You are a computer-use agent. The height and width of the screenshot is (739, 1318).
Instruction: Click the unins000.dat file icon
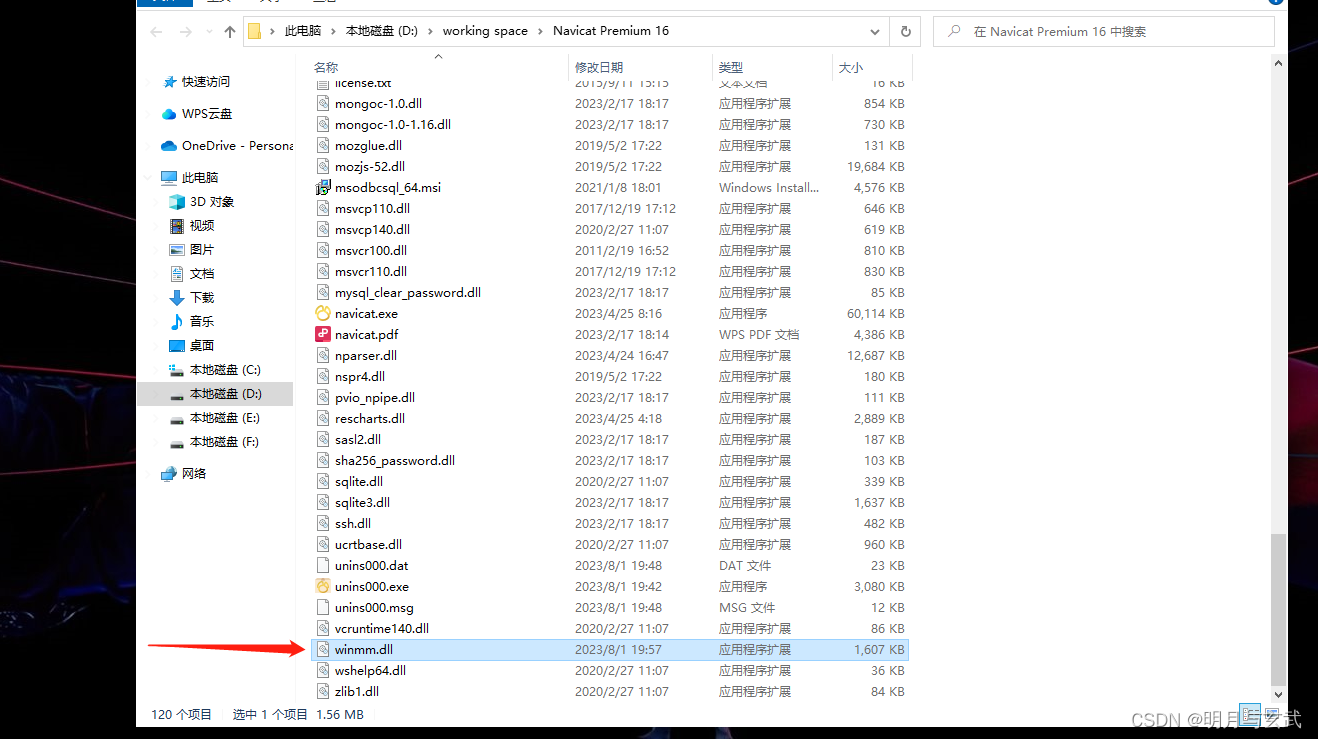pyautogui.click(x=323, y=566)
